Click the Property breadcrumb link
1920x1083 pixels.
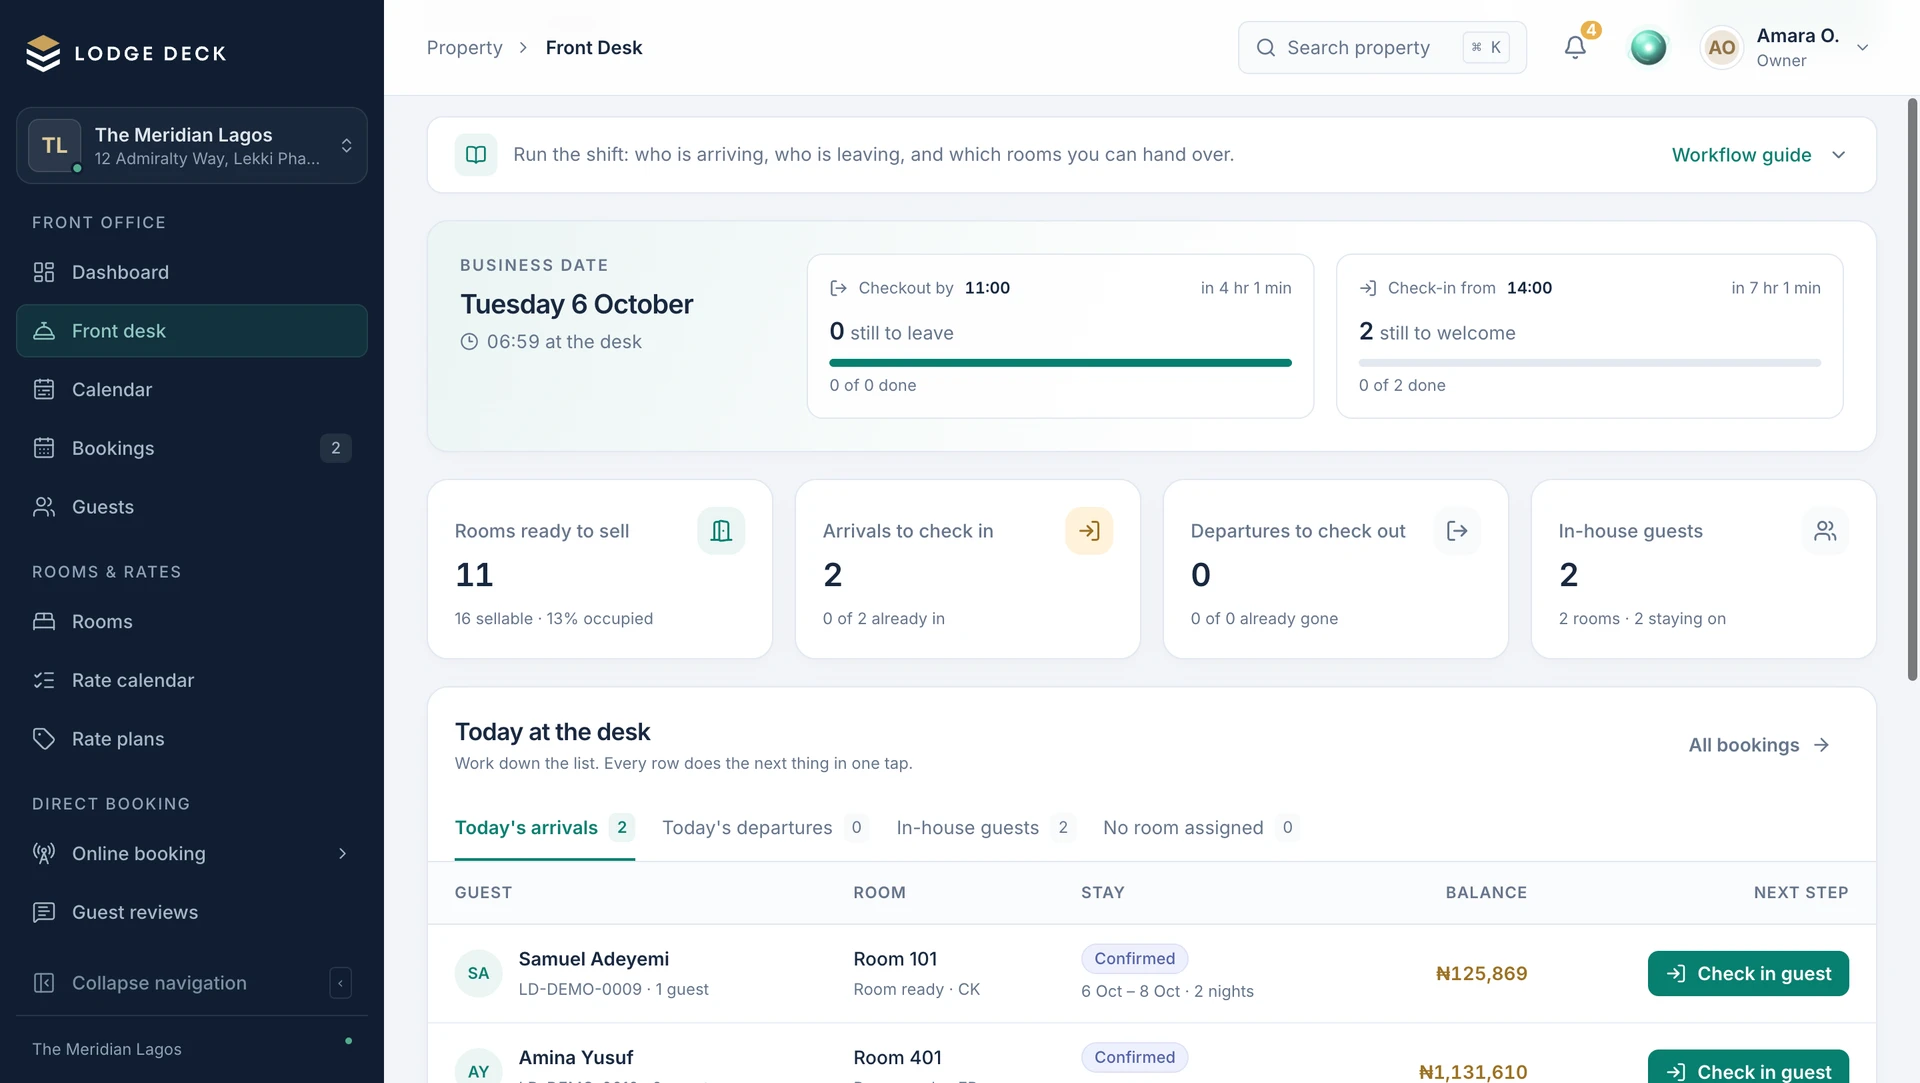click(x=464, y=48)
